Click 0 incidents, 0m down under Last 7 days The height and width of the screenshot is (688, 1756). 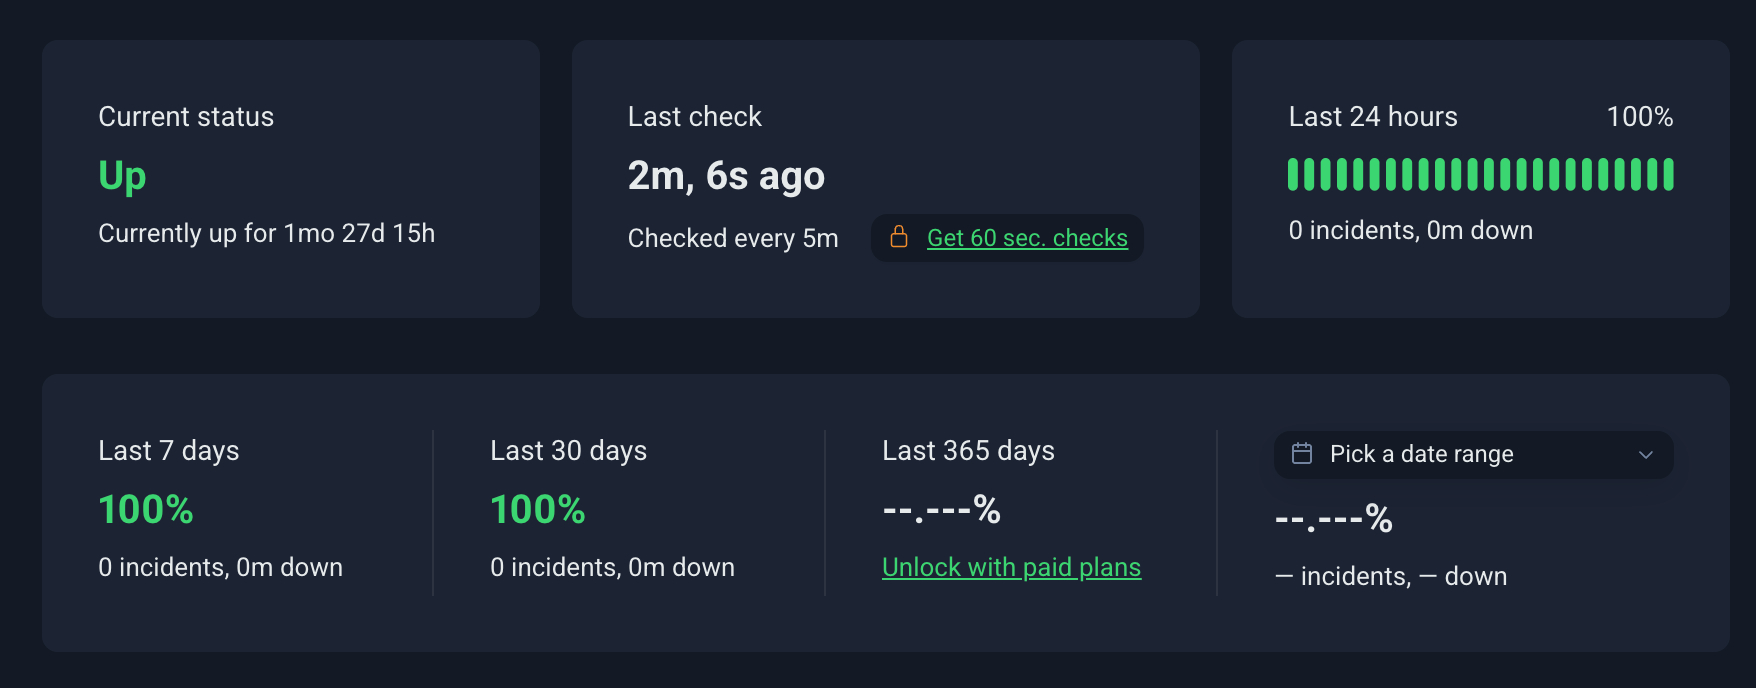(x=220, y=566)
